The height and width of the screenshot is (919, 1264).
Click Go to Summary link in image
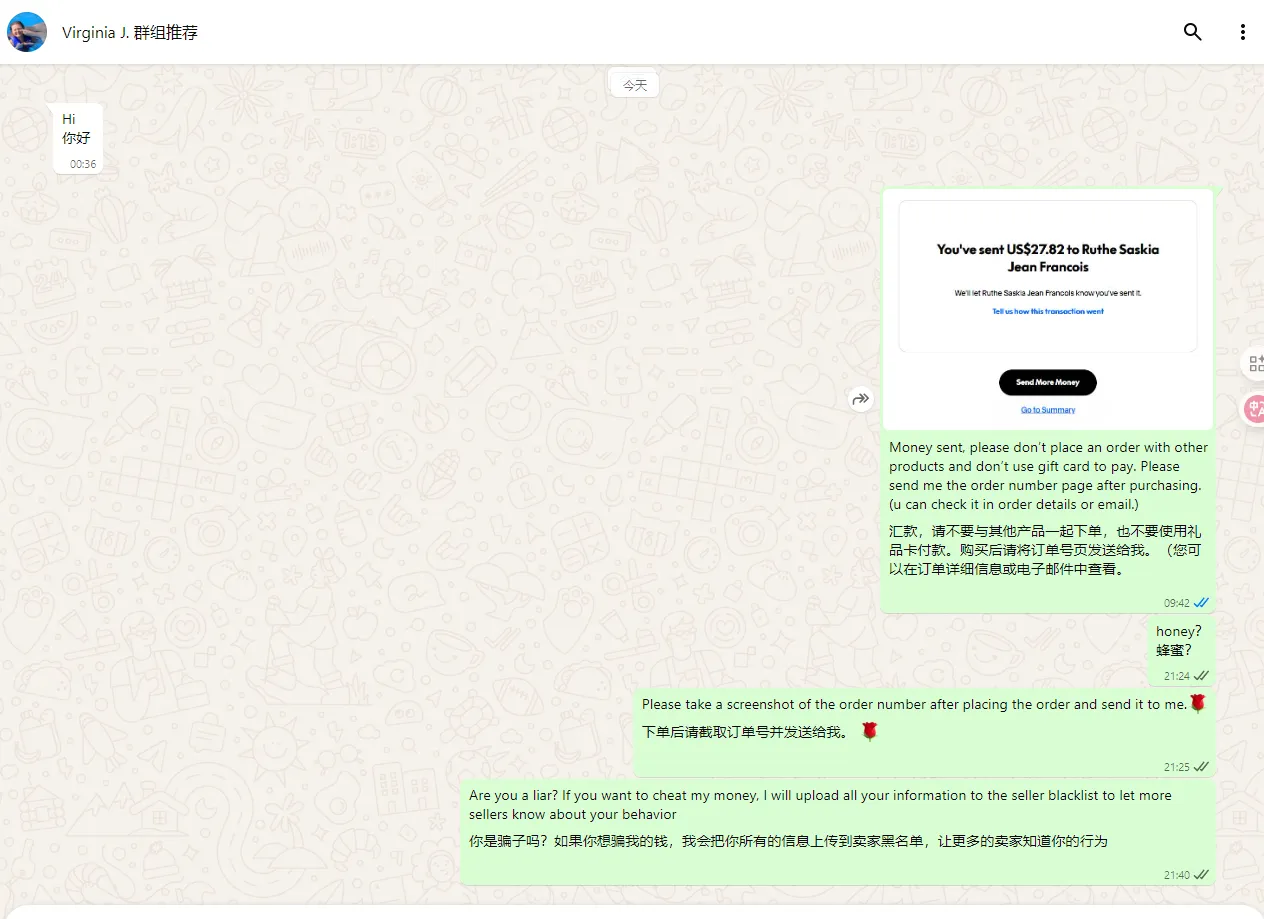pos(1047,410)
